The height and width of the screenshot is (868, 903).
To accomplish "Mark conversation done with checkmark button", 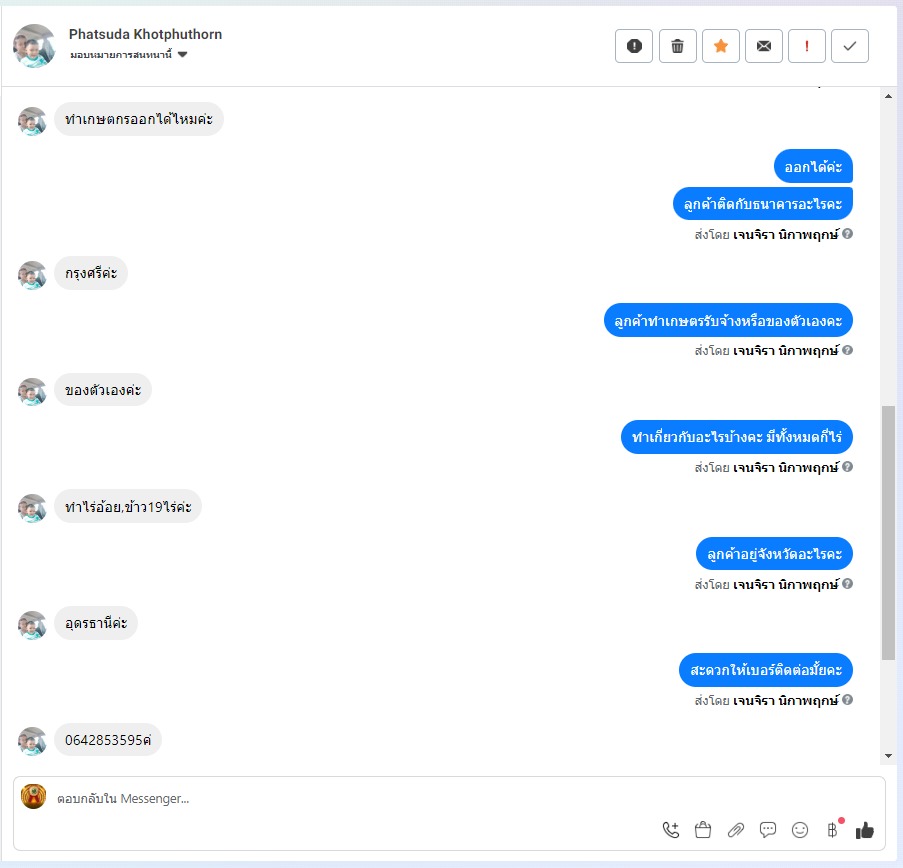I will coord(850,46).
